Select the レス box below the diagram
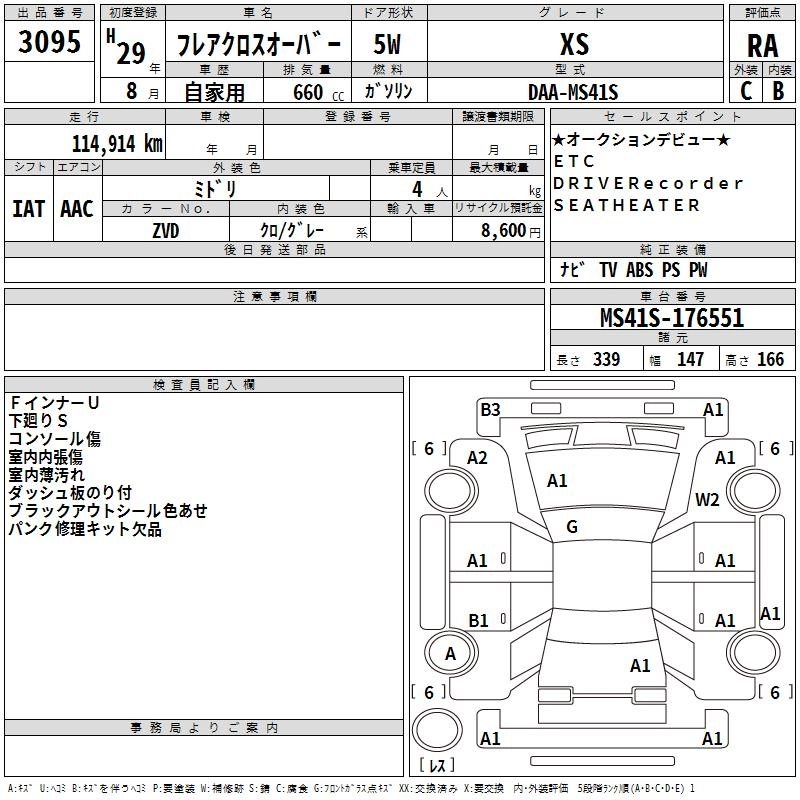Screen dimensions: 800x800 pyautogui.click(x=437, y=767)
